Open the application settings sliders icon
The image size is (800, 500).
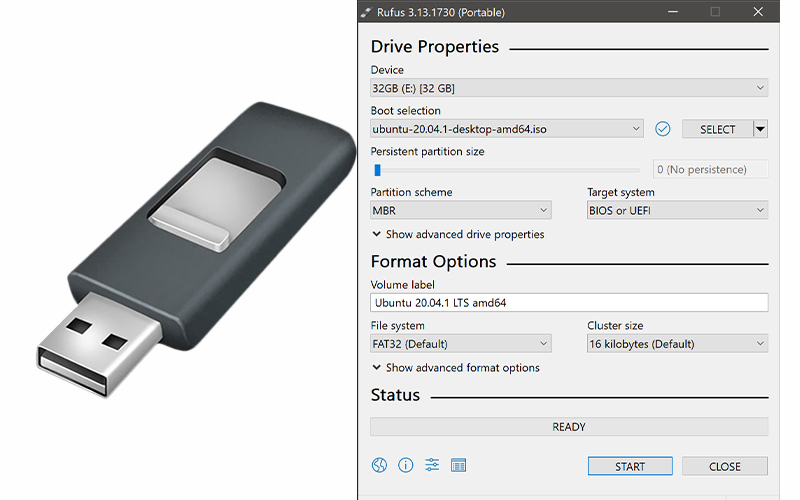[432, 465]
